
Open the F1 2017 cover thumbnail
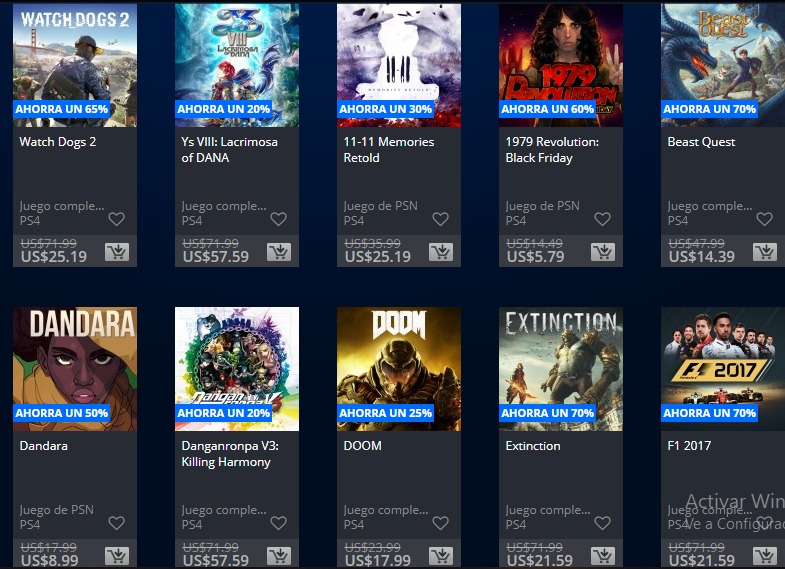(x=723, y=369)
